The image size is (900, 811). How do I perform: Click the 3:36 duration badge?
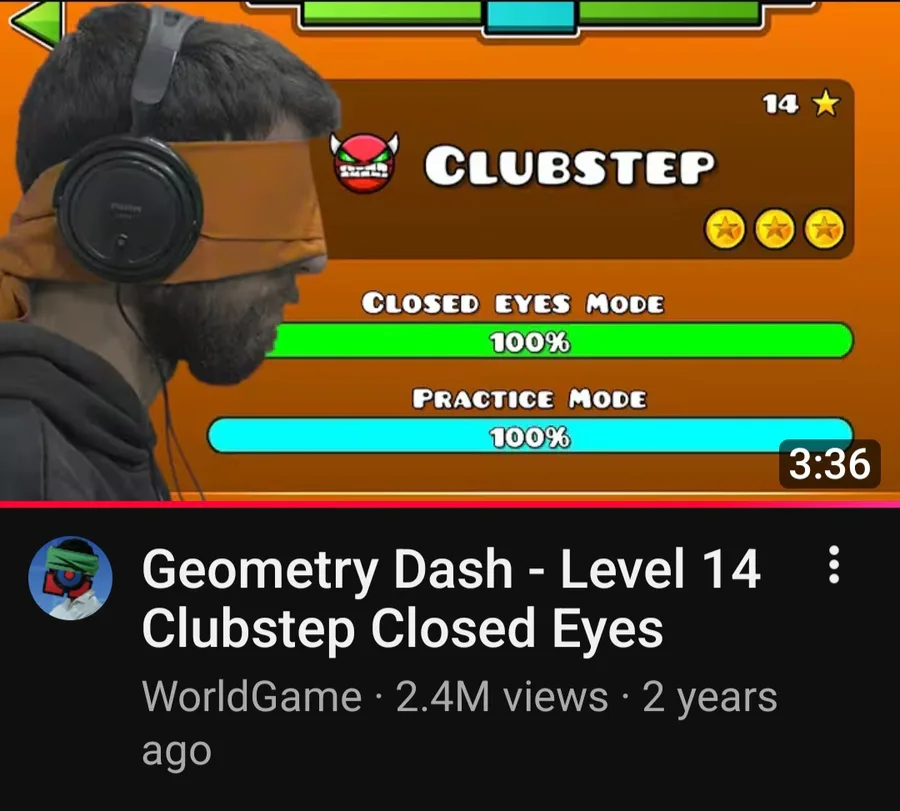[x=829, y=464]
